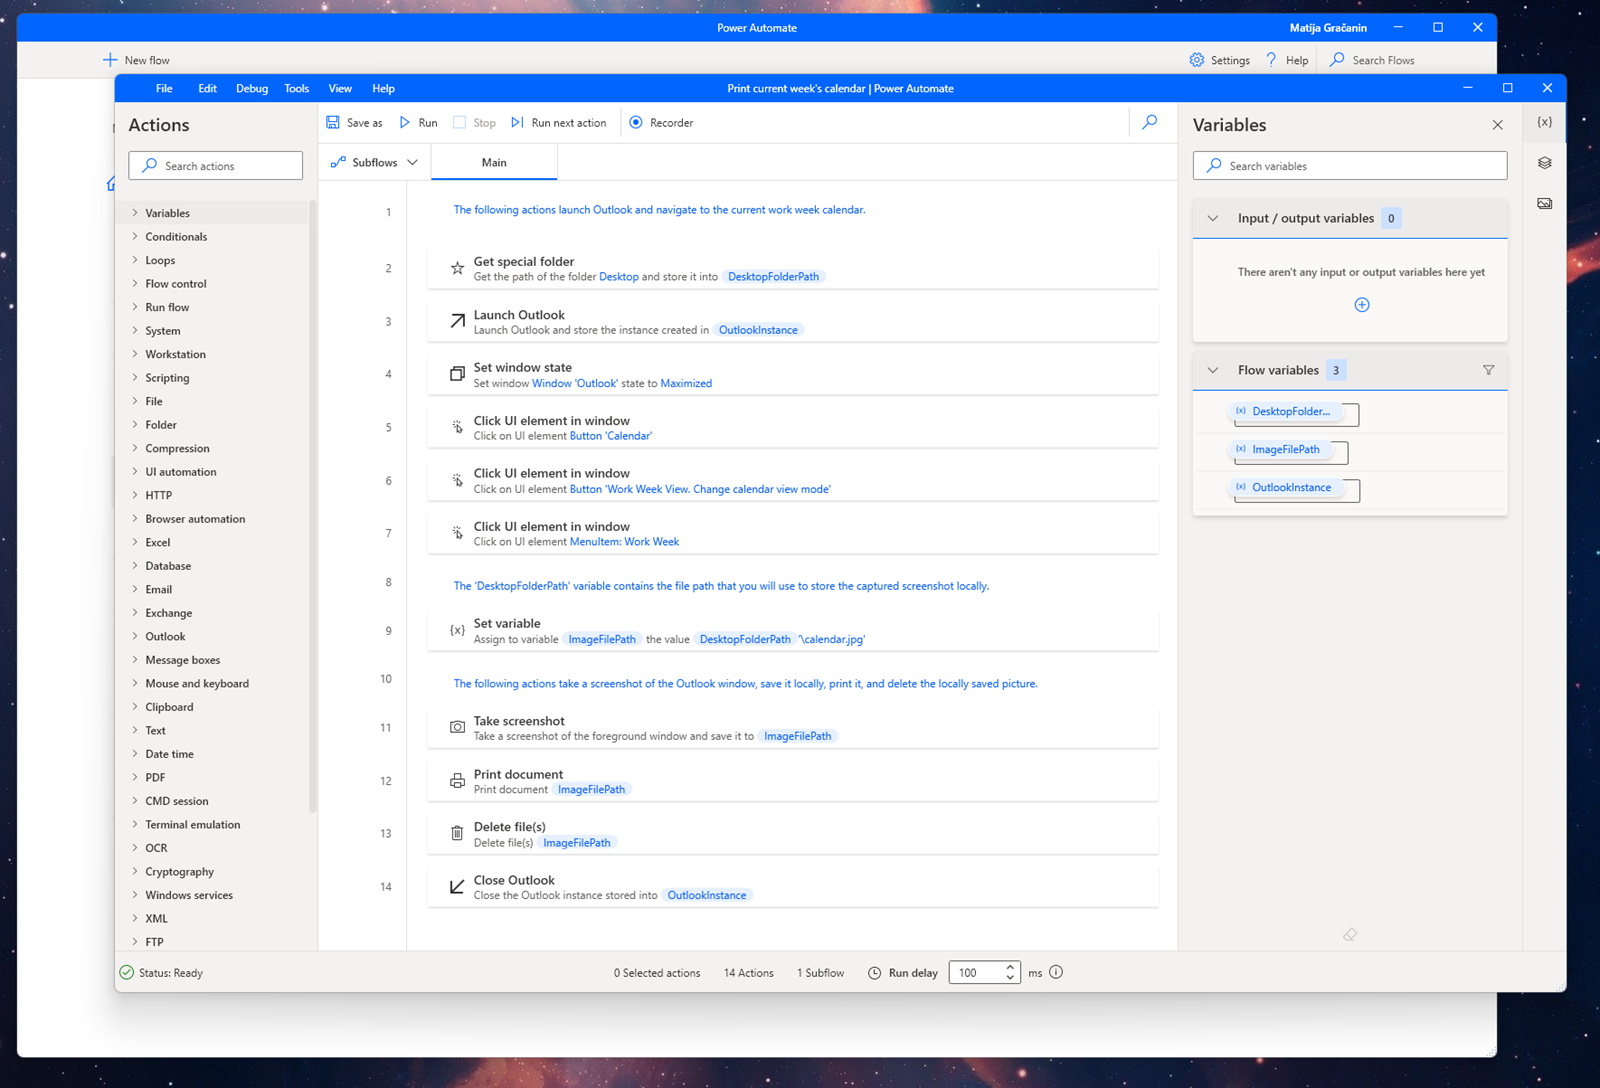
Task: Click the Close Outlook arrow icon
Action: [x=457, y=887]
